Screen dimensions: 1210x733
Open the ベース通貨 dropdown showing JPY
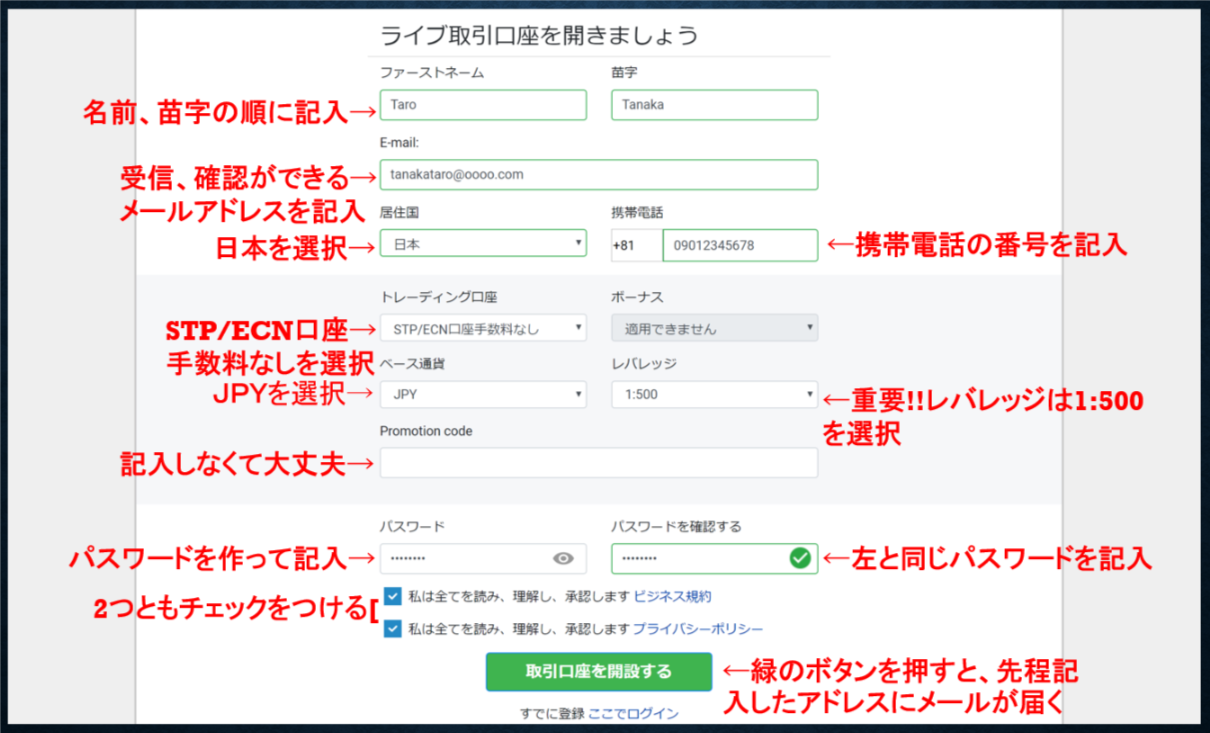point(483,394)
